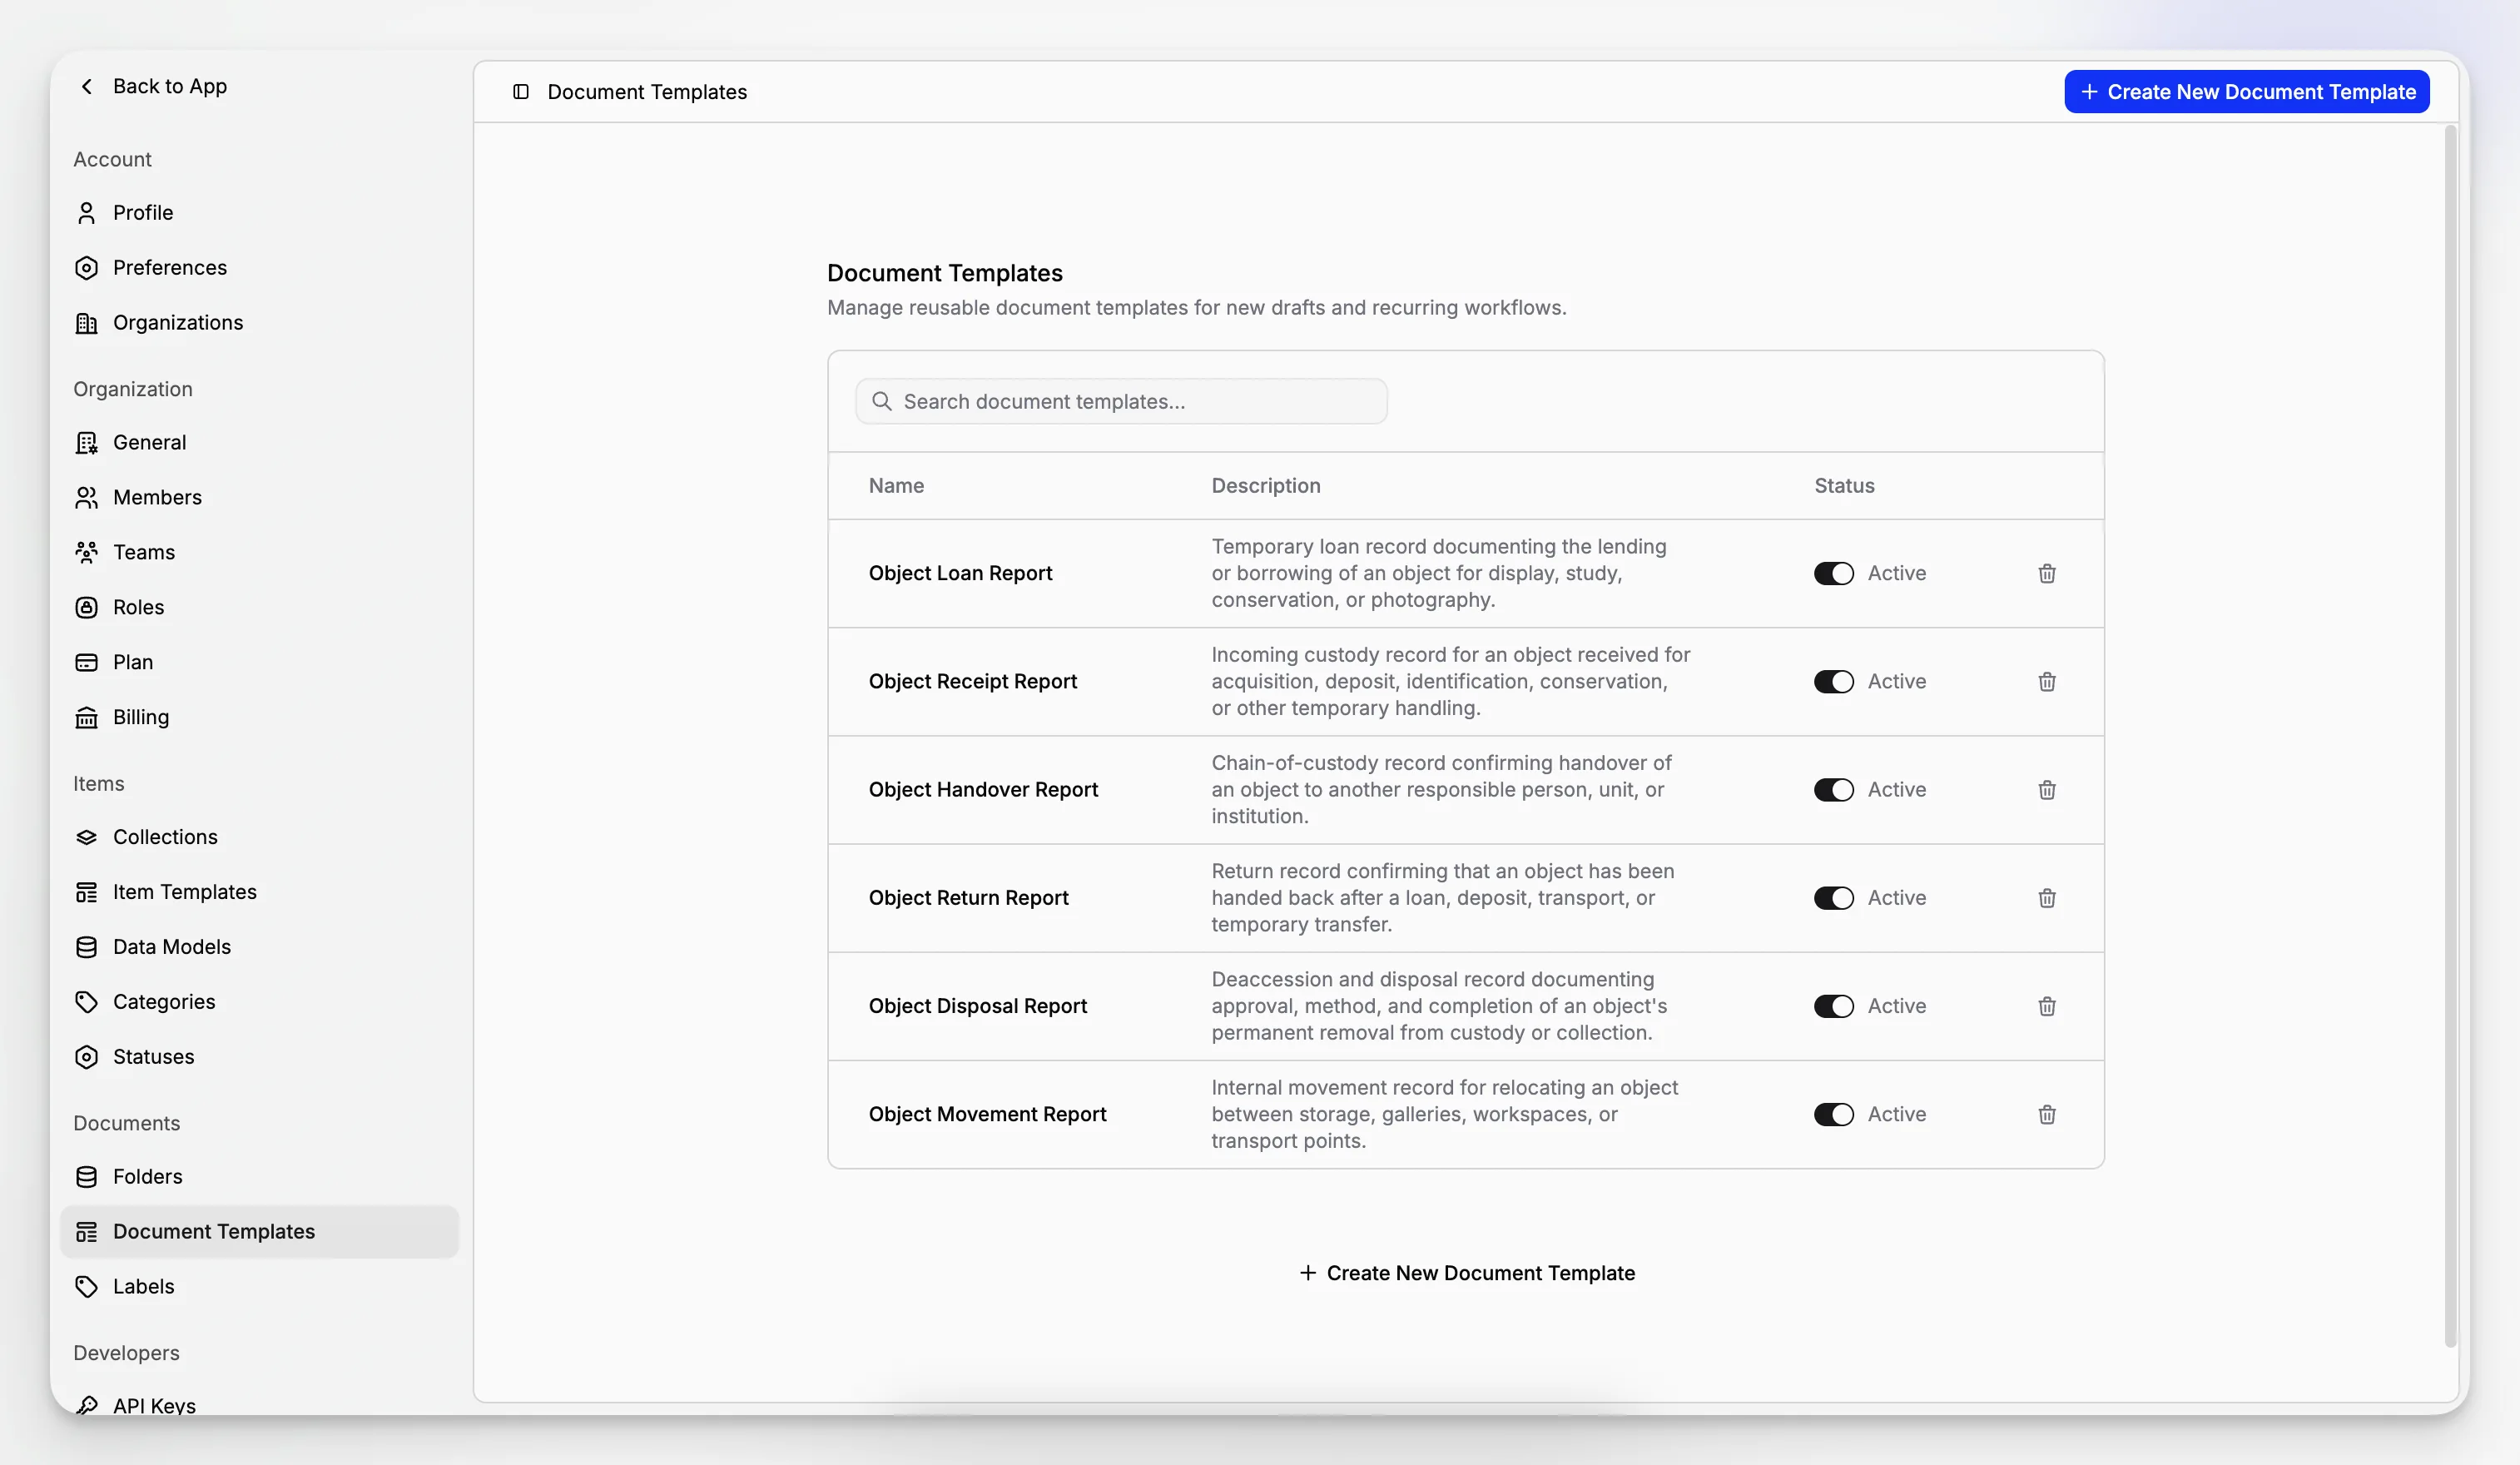Click the Collections layers icon
The width and height of the screenshot is (2520, 1465).
tap(87, 838)
